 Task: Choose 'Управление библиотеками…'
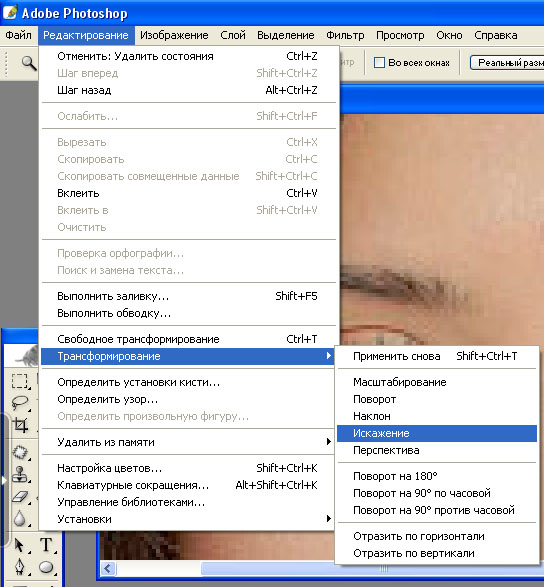coord(188,502)
